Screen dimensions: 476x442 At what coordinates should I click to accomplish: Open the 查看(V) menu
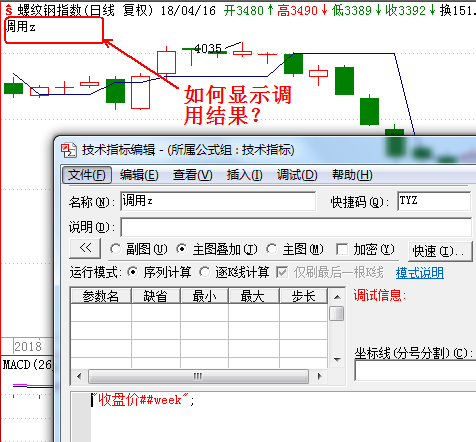point(192,175)
